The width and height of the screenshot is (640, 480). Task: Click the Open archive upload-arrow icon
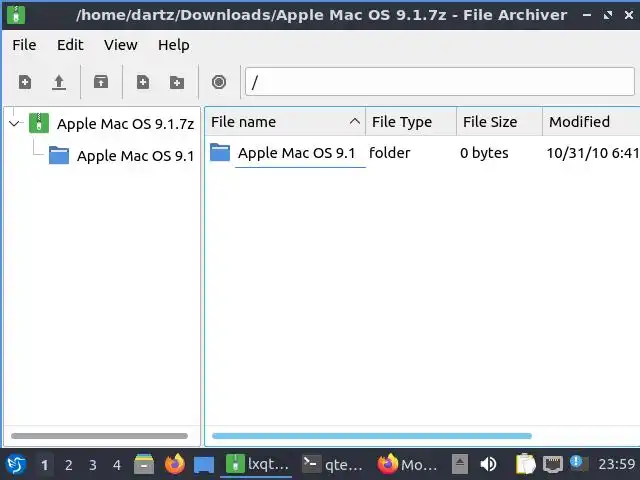coord(59,82)
